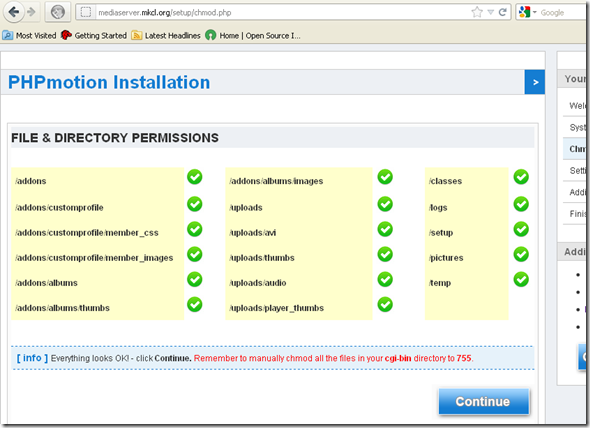The image size is (590, 428).
Task: Click green checkmark for /uploads/thumbs
Action: [385, 254]
